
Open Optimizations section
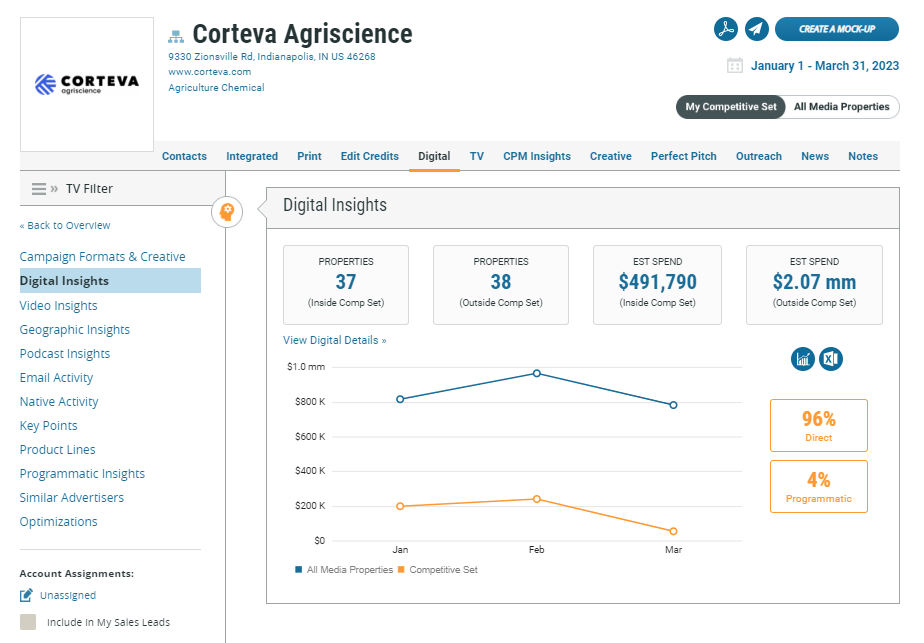click(58, 522)
